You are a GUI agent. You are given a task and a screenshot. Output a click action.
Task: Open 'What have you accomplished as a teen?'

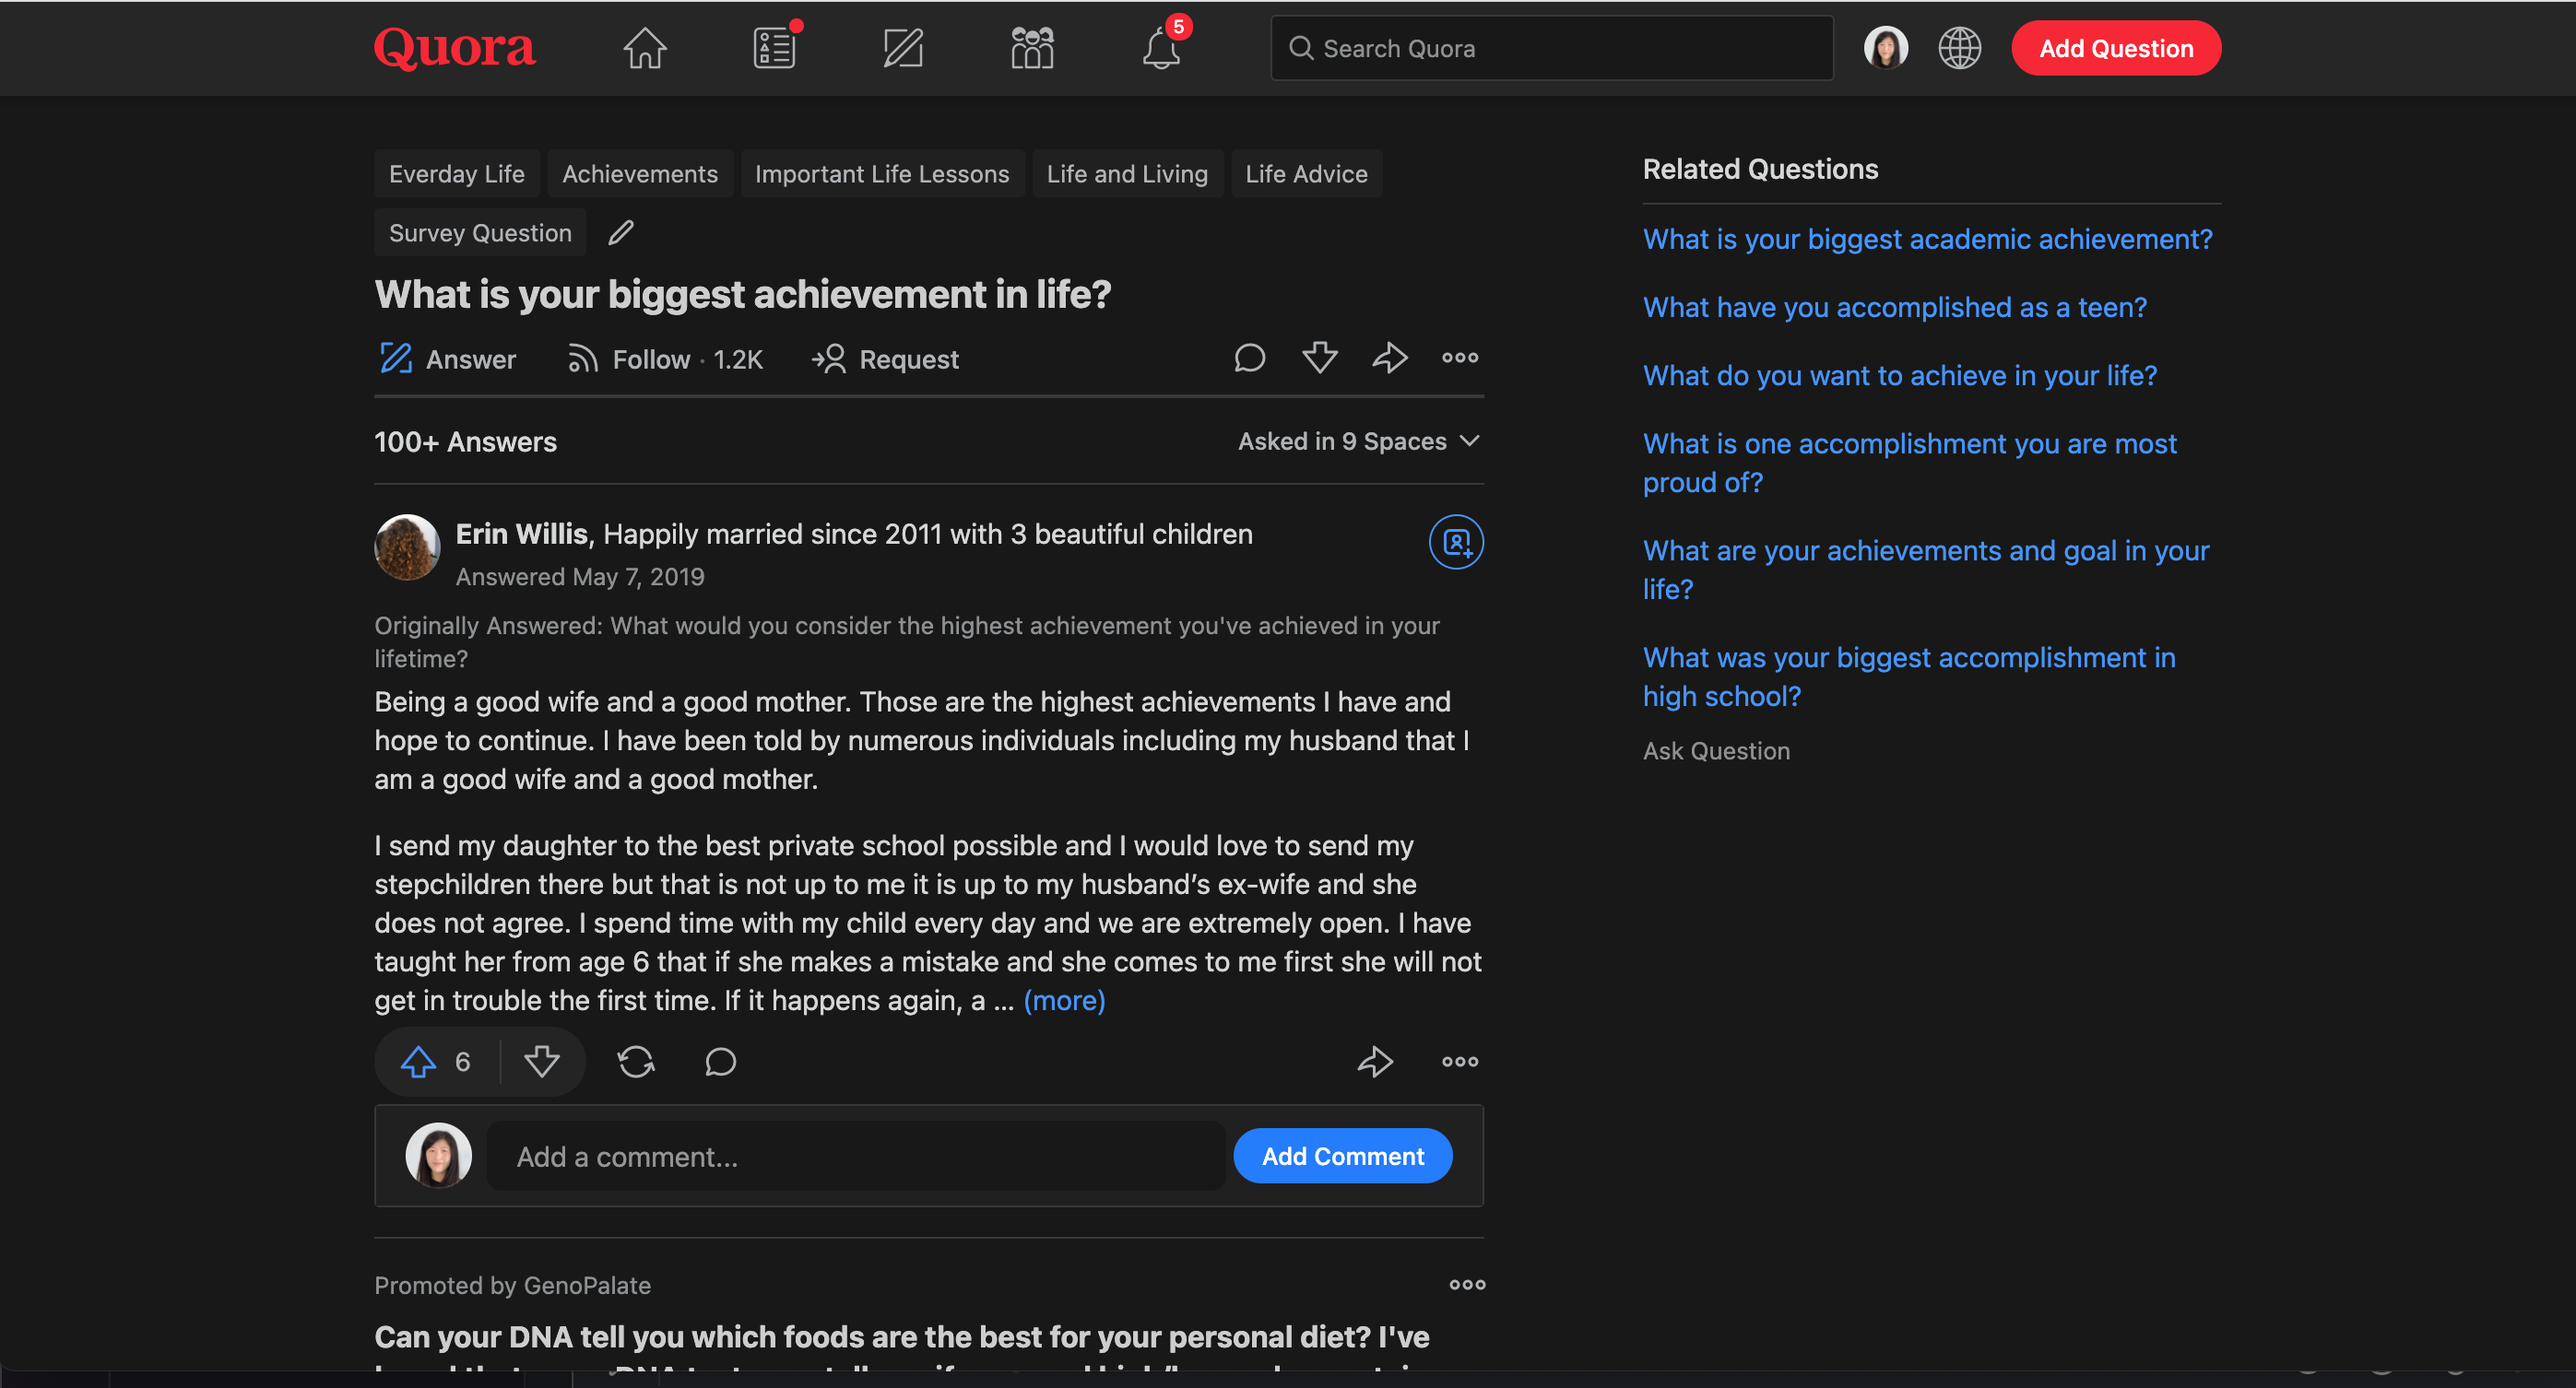[x=1894, y=307]
